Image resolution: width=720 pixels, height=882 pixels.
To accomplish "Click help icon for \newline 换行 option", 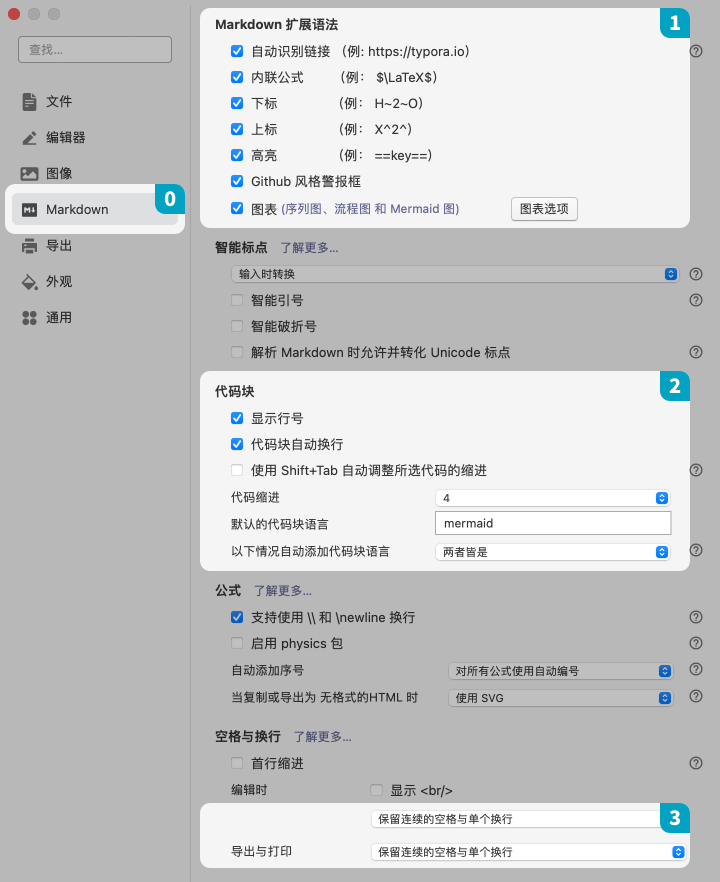I will (x=696, y=617).
